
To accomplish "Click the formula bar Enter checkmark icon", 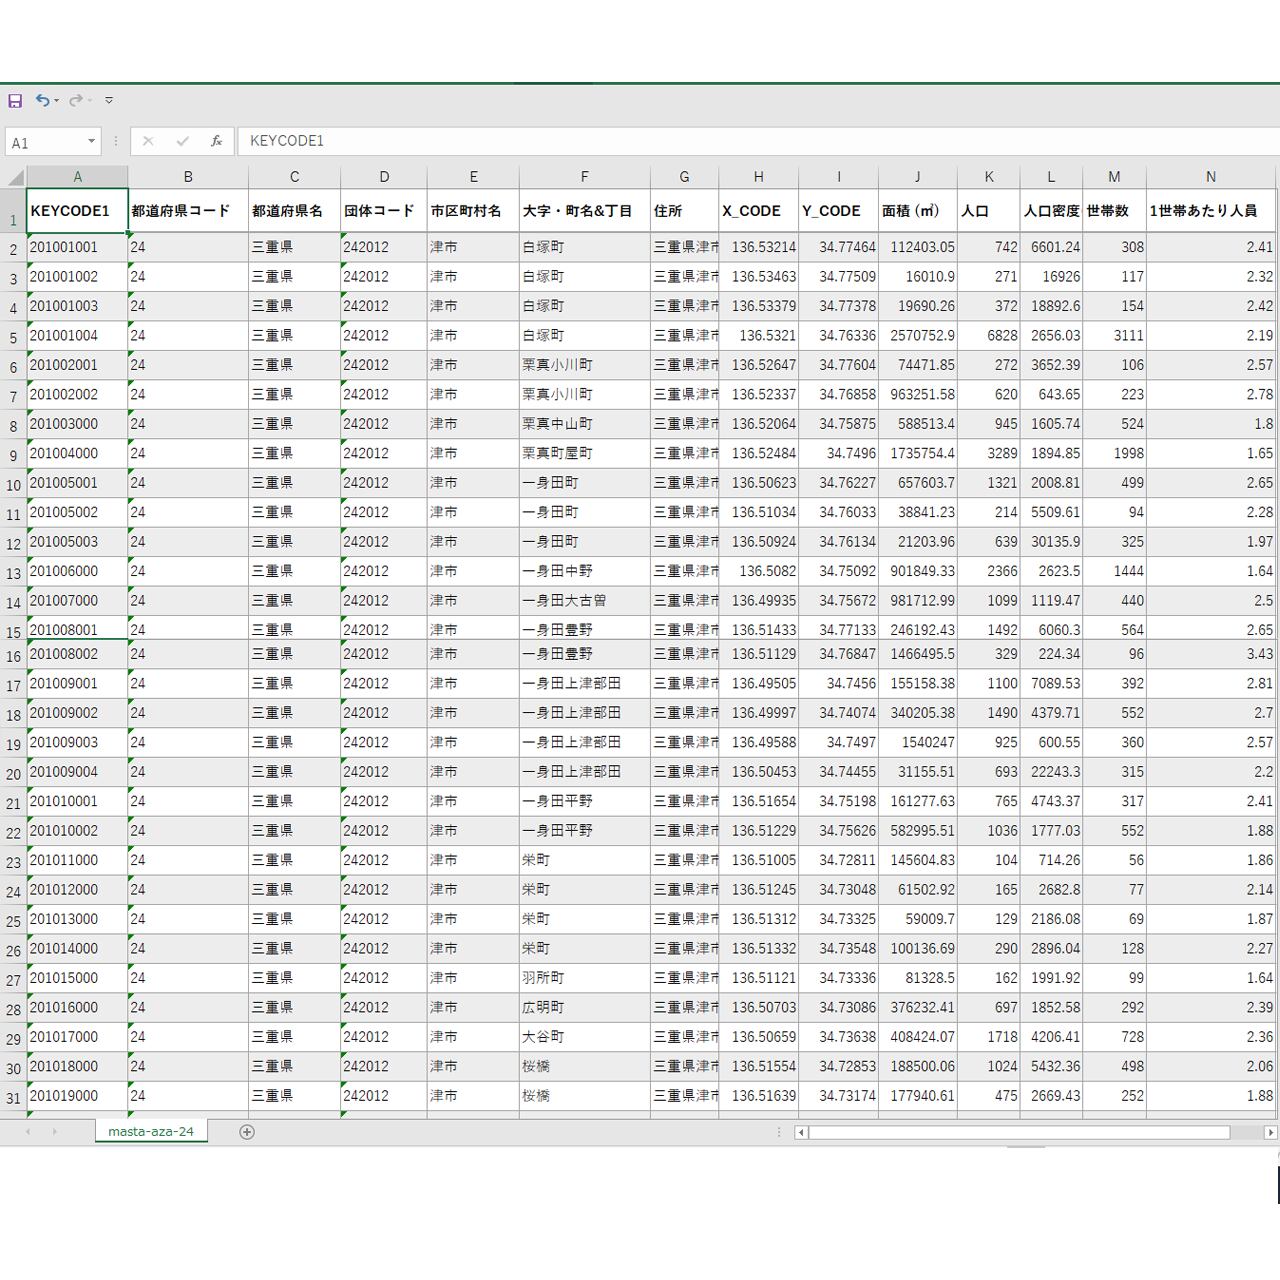I will [182, 142].
